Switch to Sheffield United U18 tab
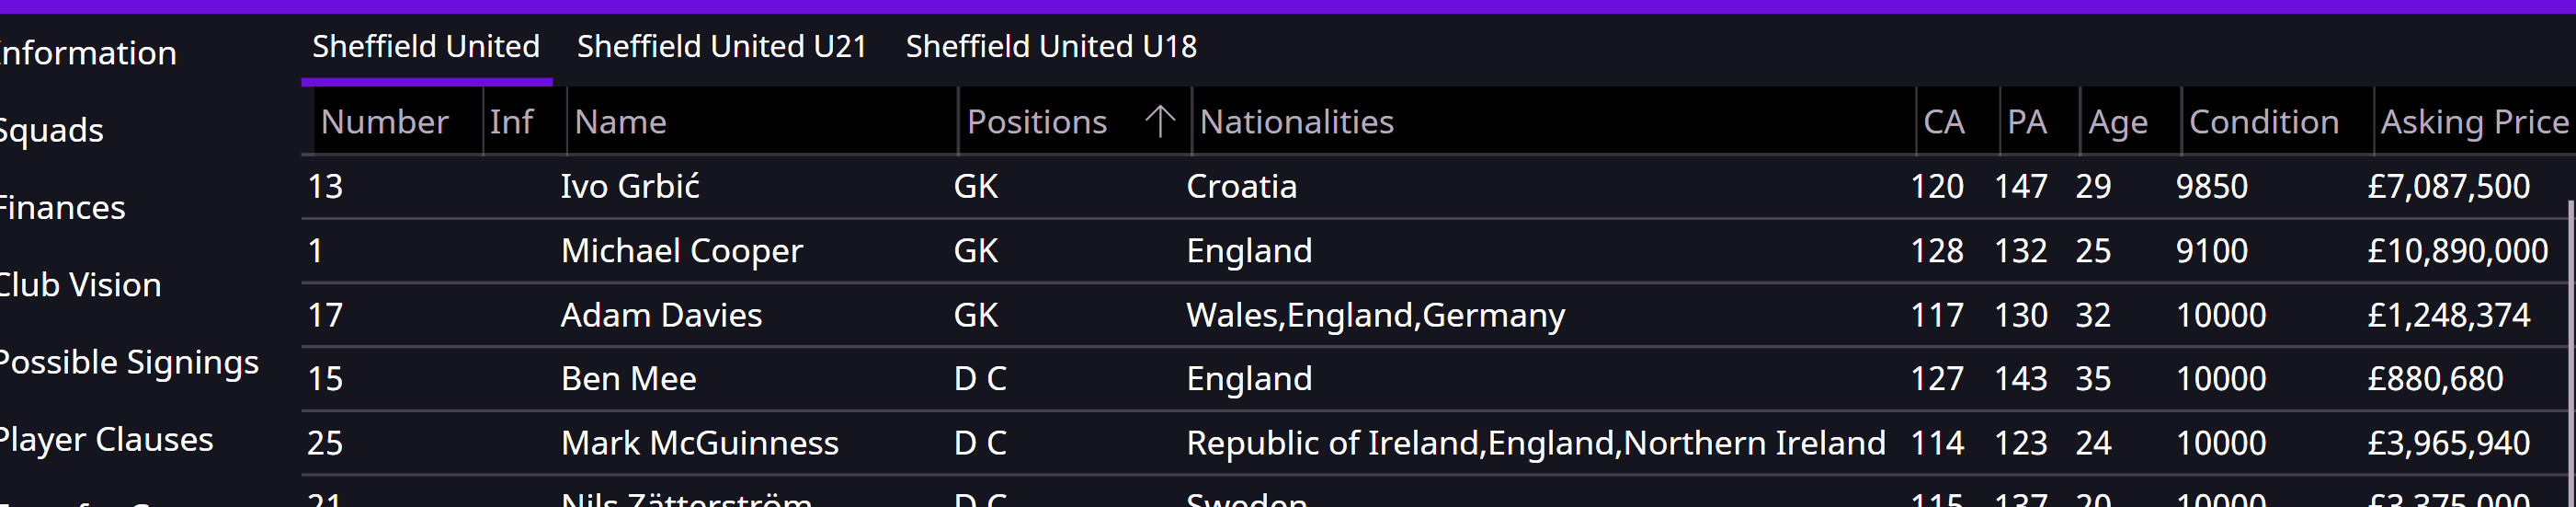Image resolution: width=2576 pixels, height=507 pixels. [1050, 47]
